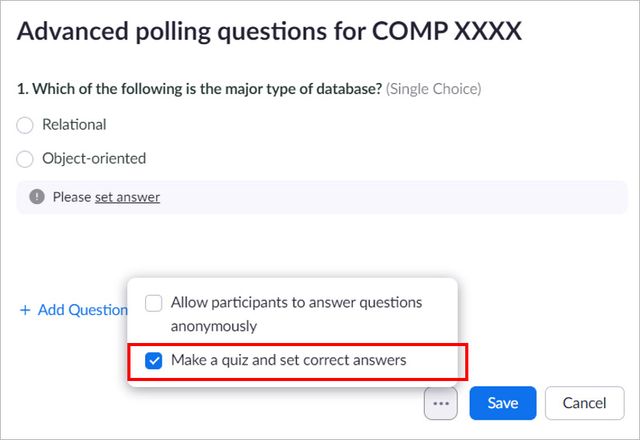
Task: Select the question text about major database type
Action: (x=200, y=89)
